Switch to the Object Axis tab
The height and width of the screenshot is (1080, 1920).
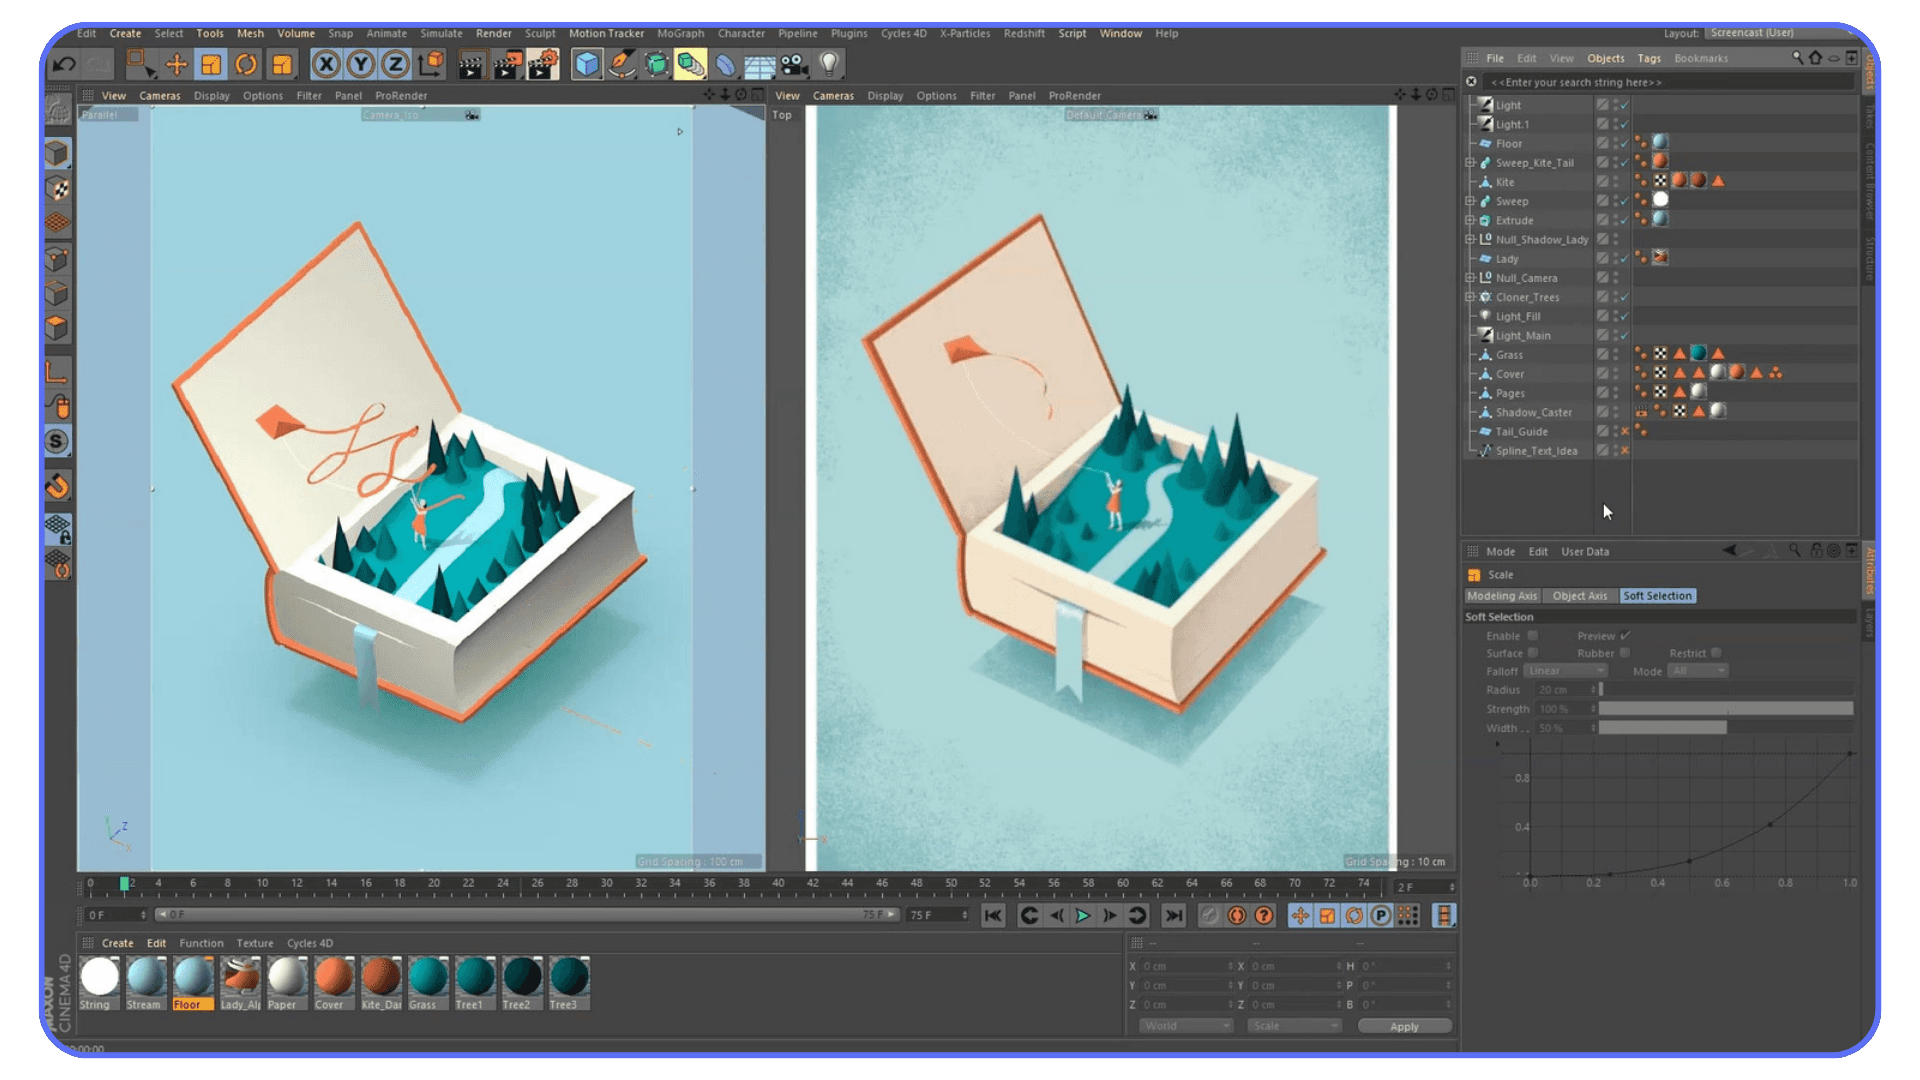(x=1580, y=596)
